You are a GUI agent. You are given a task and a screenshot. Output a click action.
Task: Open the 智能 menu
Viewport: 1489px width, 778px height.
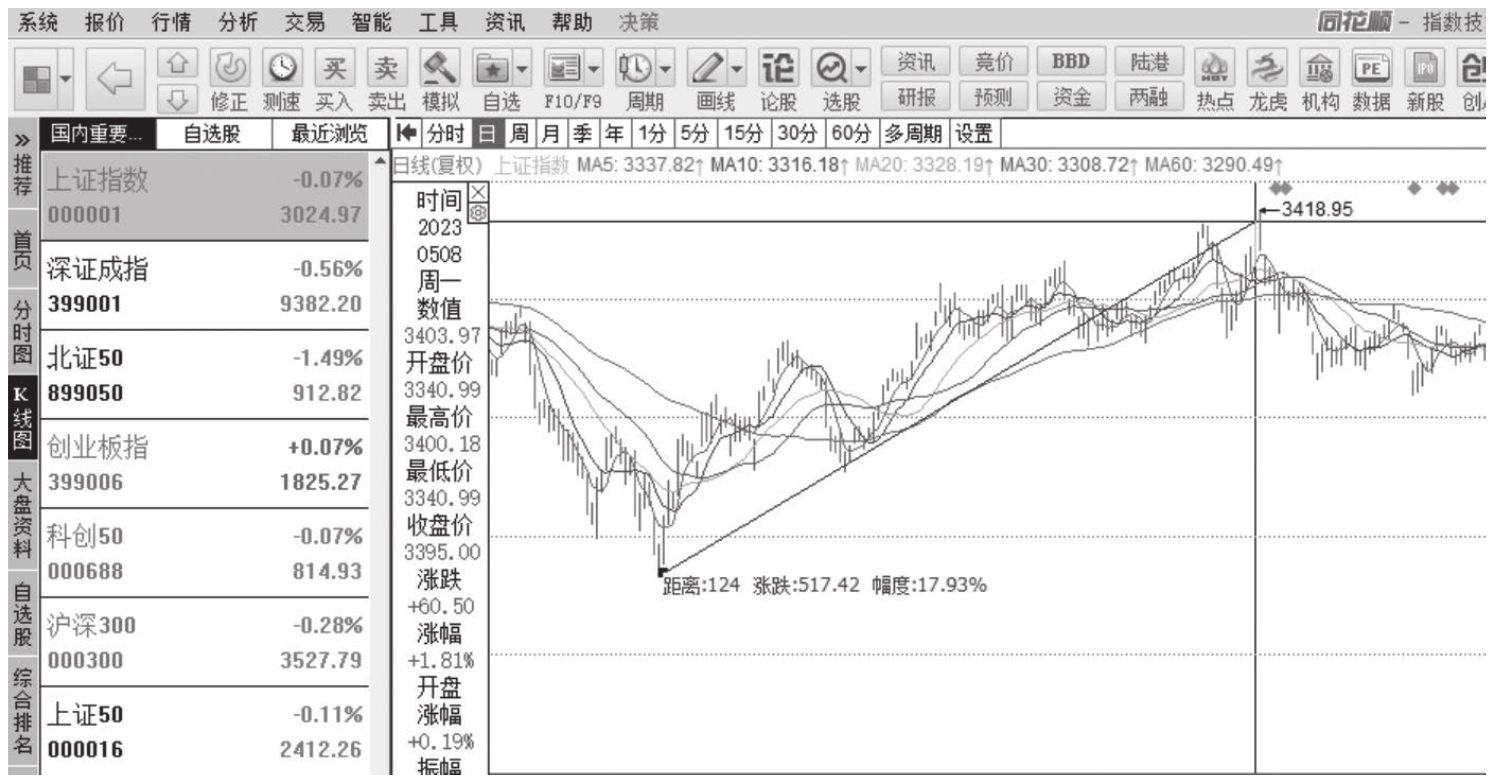pos(371,20)
